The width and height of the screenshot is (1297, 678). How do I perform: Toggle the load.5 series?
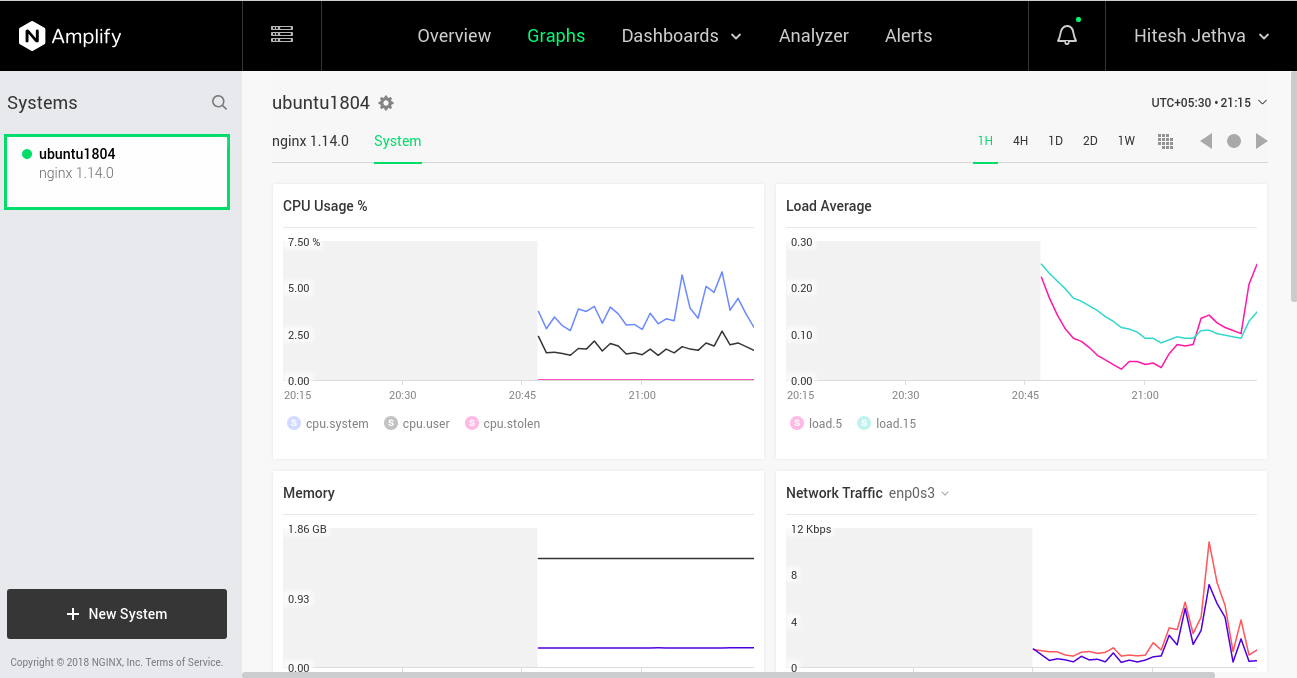point(815,423)
